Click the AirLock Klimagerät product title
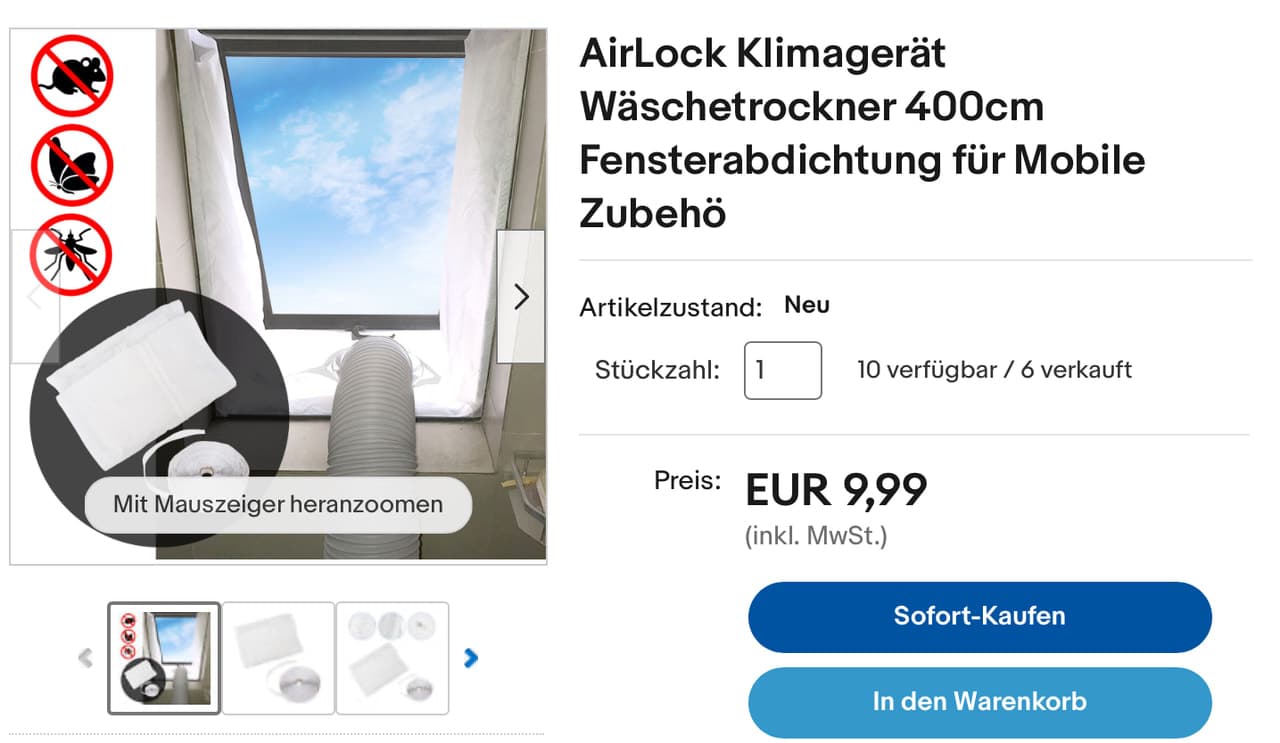Viewport: 1280px width, 743px height. (862, 133)
